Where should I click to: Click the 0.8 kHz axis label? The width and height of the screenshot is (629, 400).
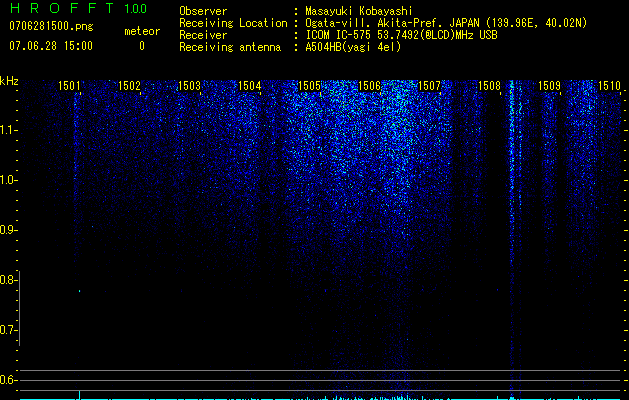point(7,280)
